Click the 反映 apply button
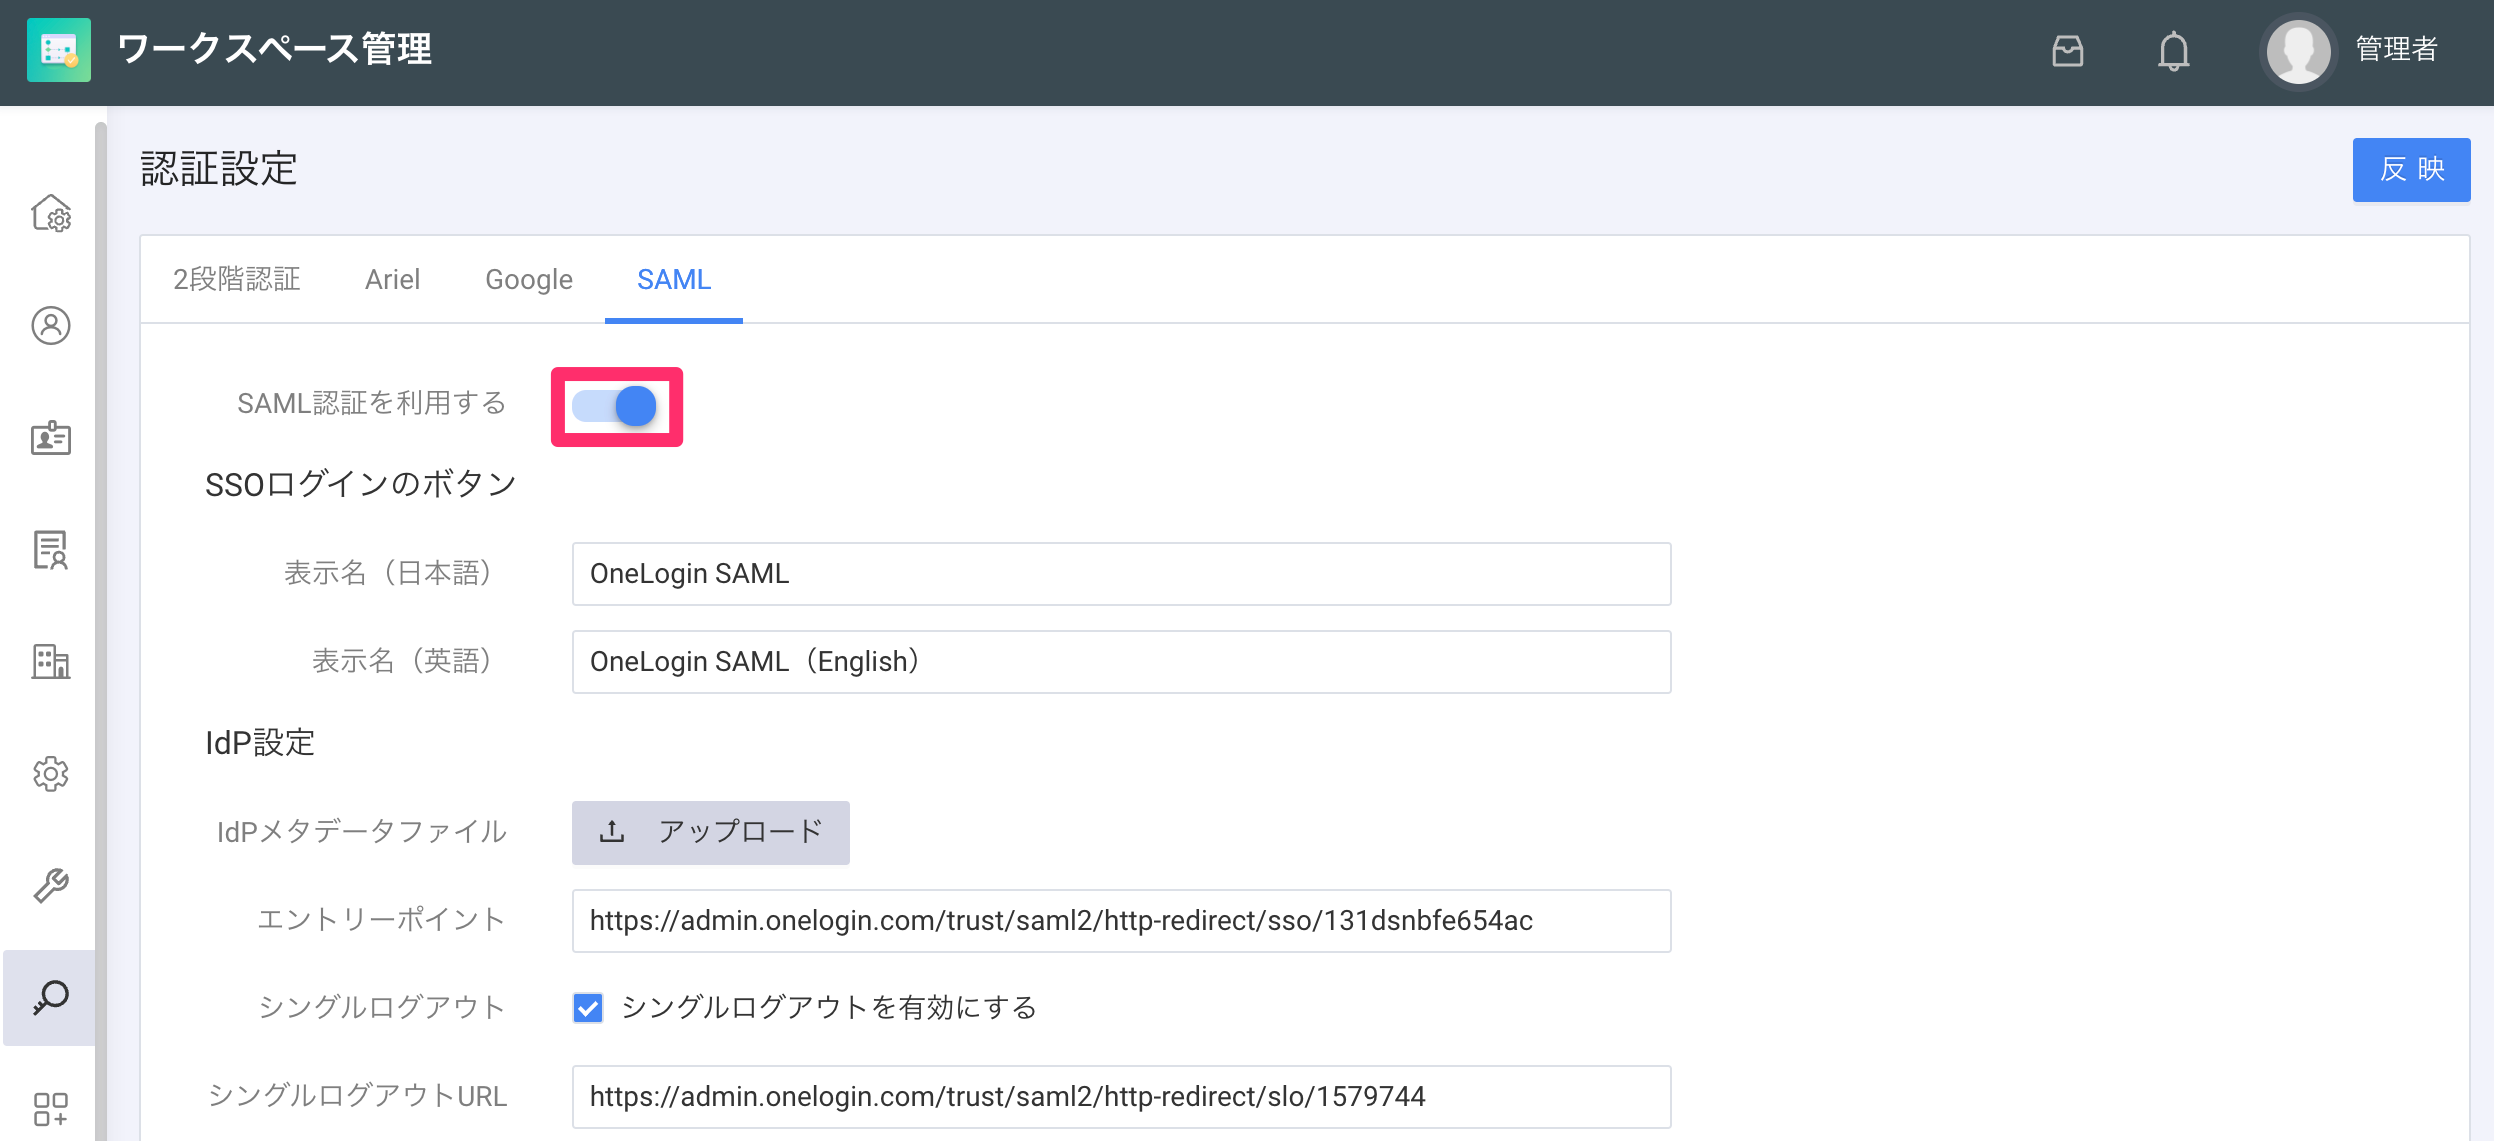Viewport: 2494px width, 1141px height. 2411,169
